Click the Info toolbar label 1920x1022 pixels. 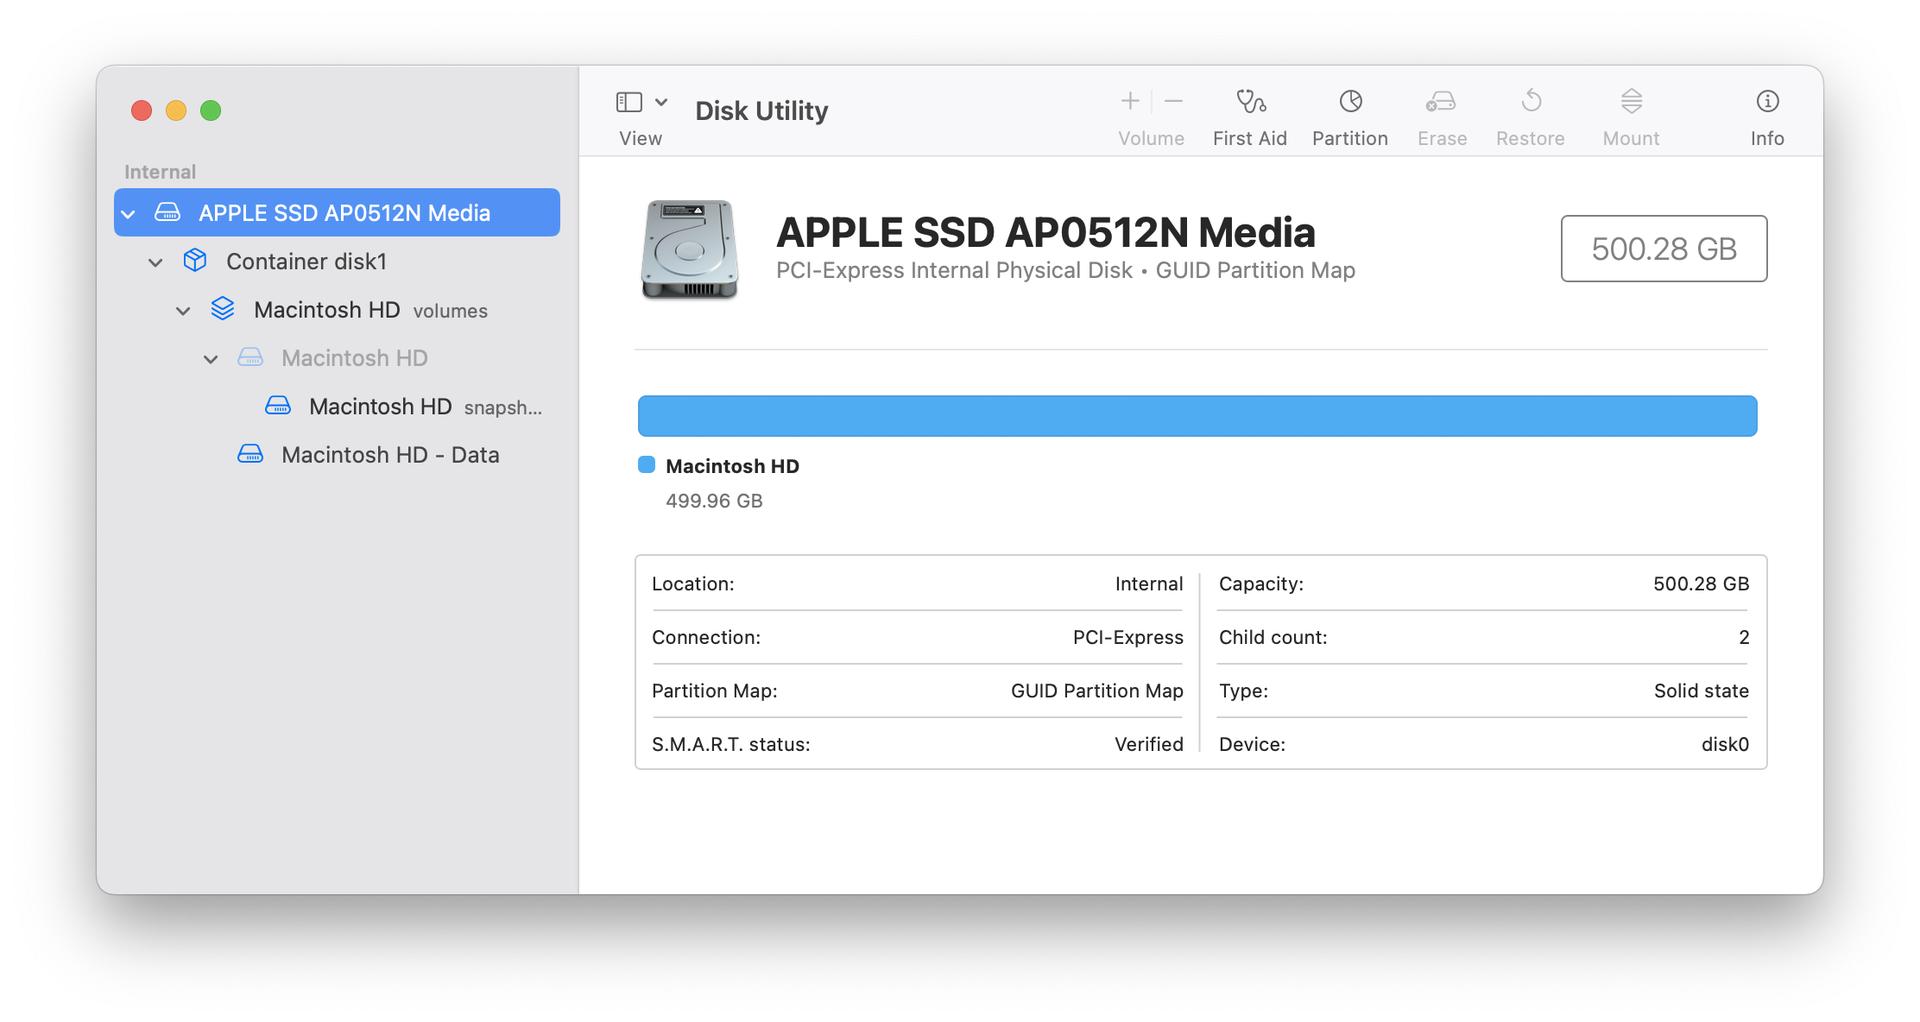tap(1767, 138)
